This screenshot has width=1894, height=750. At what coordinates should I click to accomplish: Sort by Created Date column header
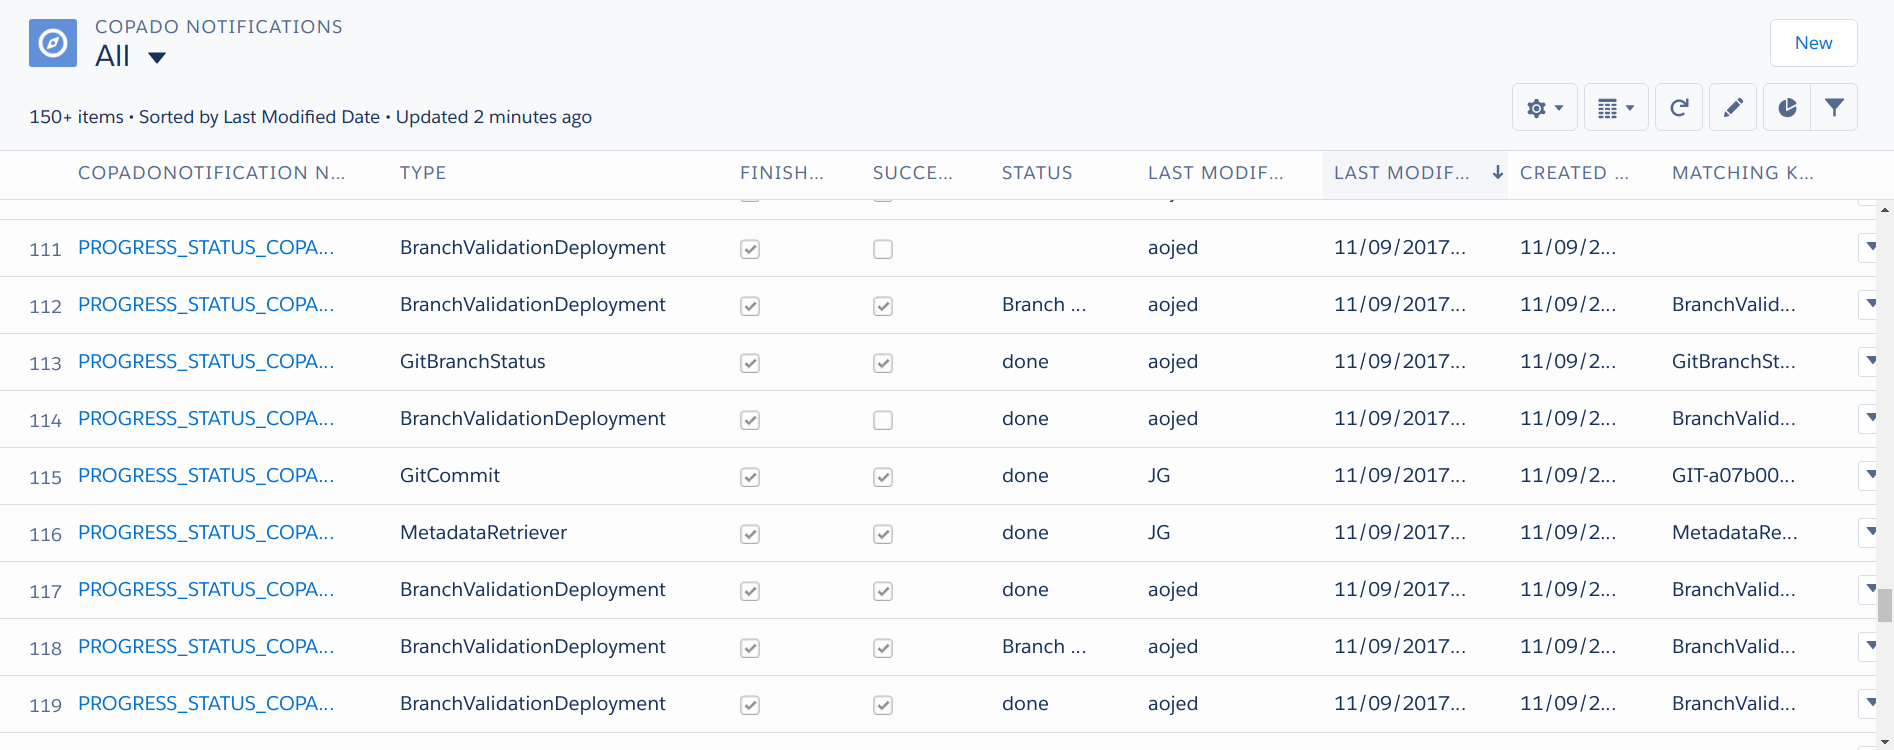pyautogui.click(x=1574, y=173)
